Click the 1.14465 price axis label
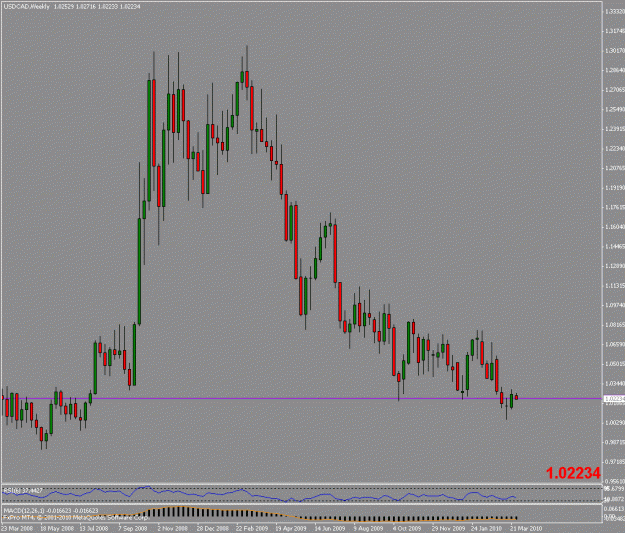 [x=615, y=246]
